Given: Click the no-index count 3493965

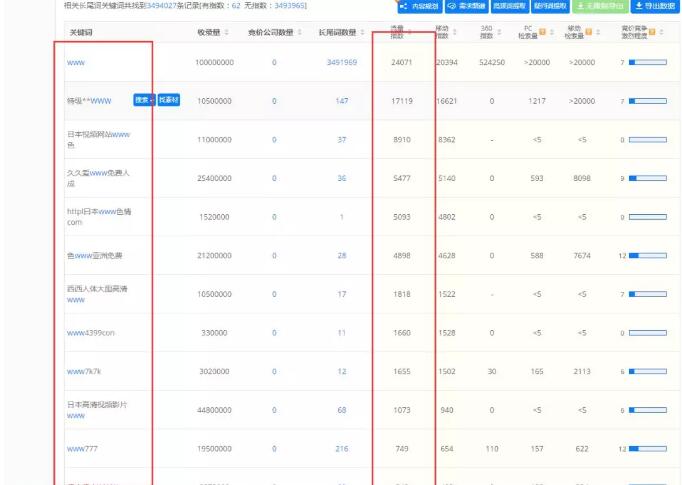Looking at the screenshot, I should tap(289, 6).
